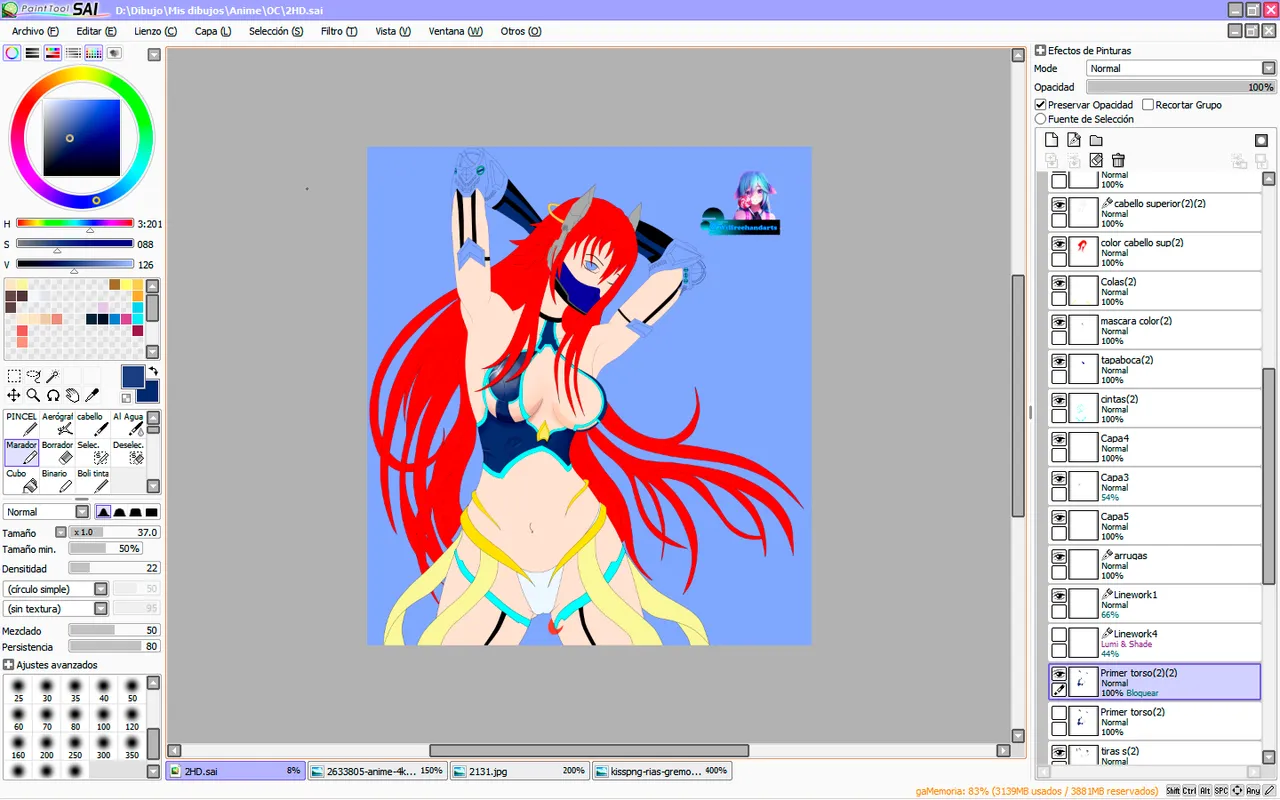Screen dimensions: 1280x800
Task: Select the cabello brush tool
Action: (93, 423)
